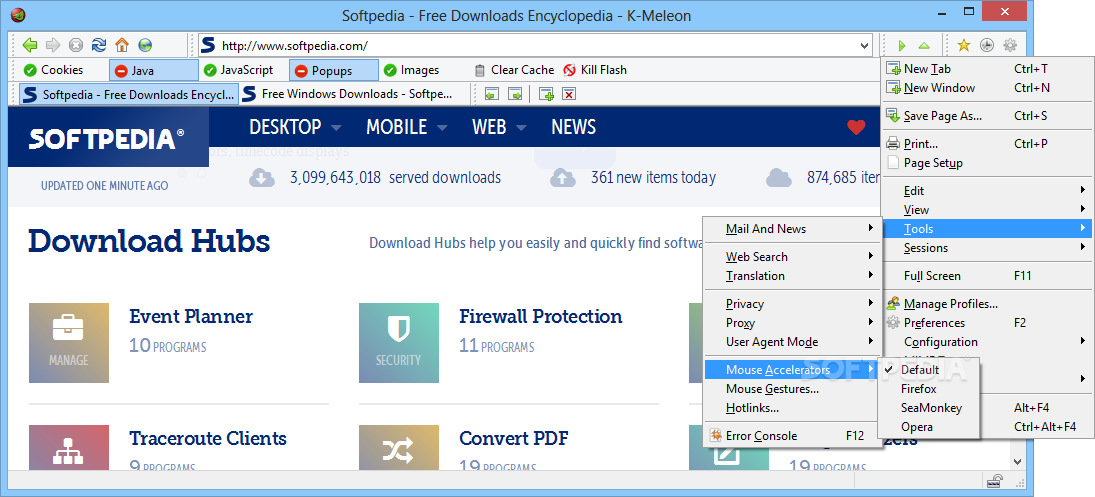Open Error Console from Tools submenu
The image size is (1095, 497).
(792, 436)
